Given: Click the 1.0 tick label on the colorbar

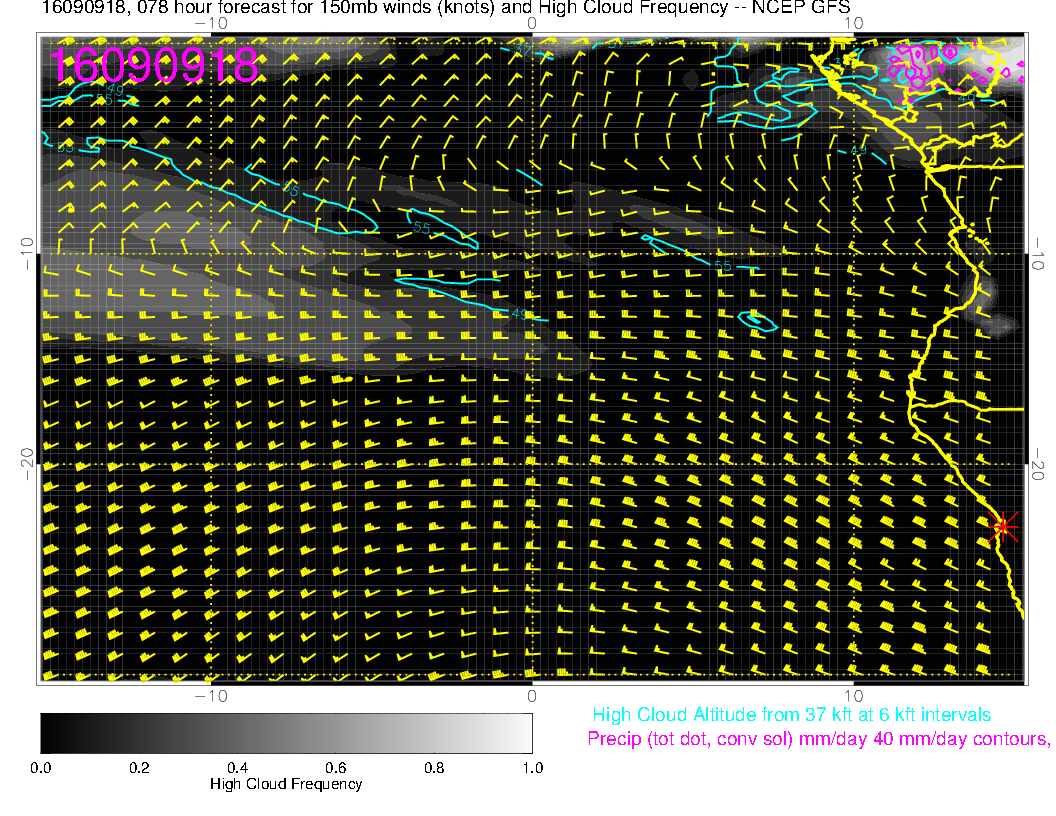Looking at the screenshot, I should 532,768.
